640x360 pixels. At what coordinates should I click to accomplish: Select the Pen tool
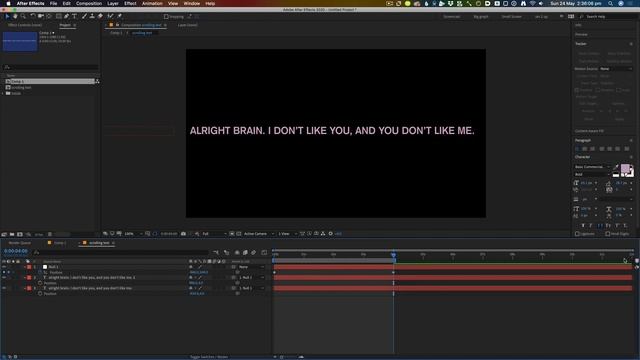coord(67,16)
